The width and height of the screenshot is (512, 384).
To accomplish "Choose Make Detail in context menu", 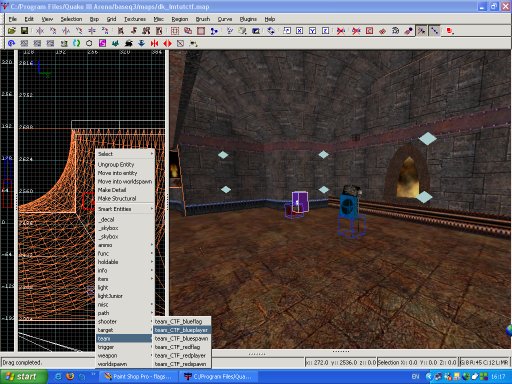I will point(125,190).
